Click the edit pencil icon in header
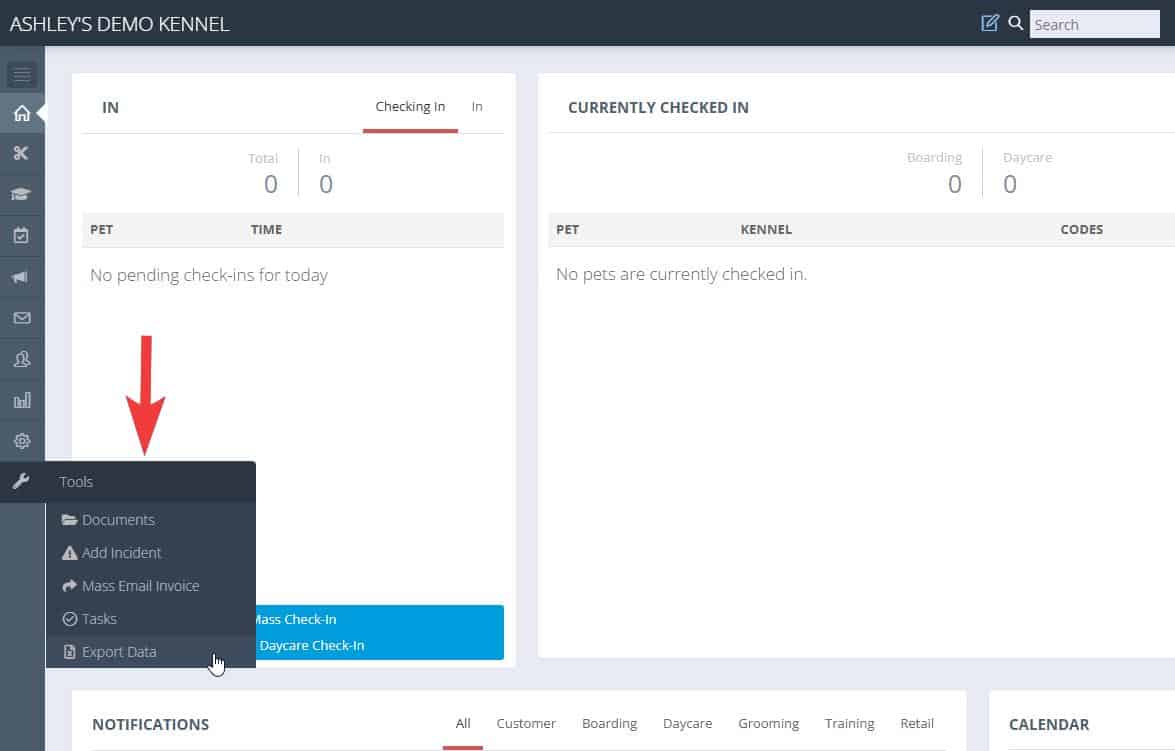Screen dimensions: 1175x751 click(x=990, y=23)
